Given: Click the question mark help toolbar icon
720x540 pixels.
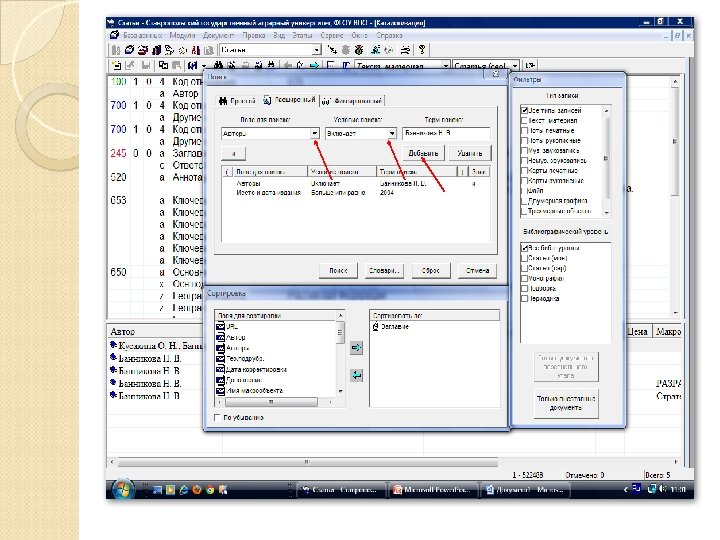Looking at the screenshot, I should coord(422,50).
